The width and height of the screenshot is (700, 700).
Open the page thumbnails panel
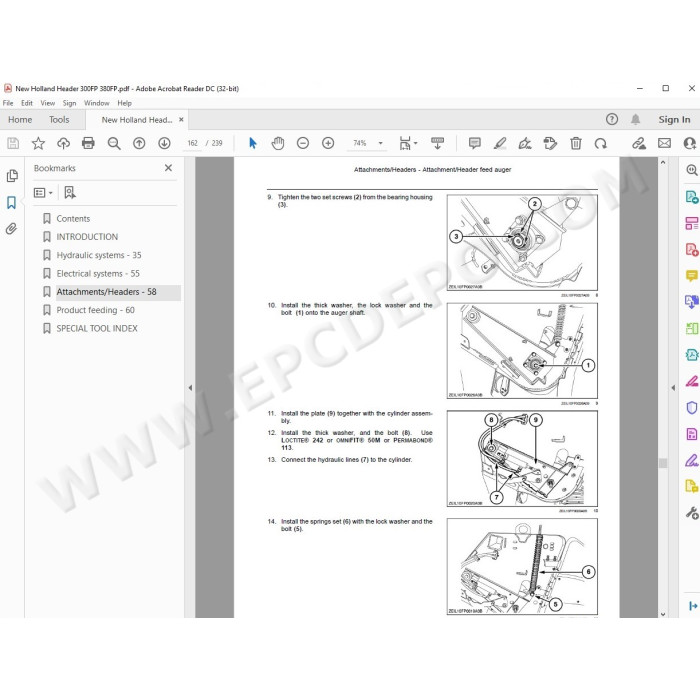[x=12, y=176]
